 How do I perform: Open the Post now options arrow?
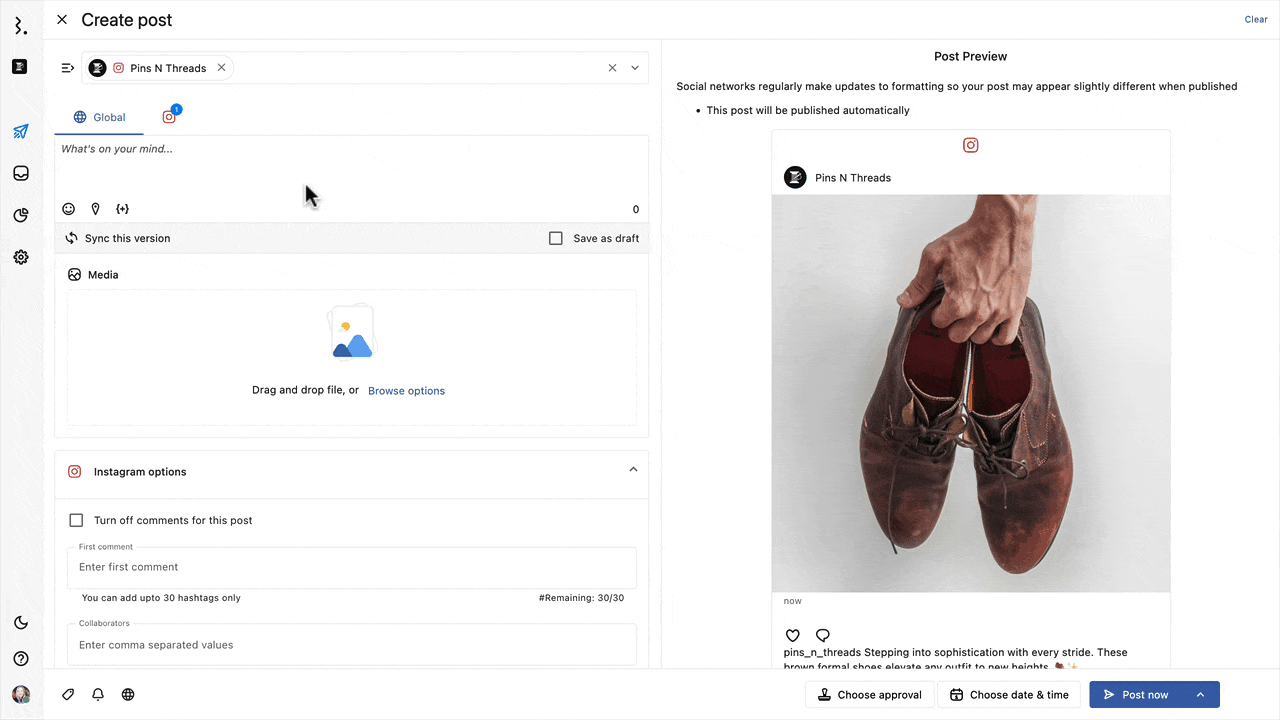[x=1201, y=695]
